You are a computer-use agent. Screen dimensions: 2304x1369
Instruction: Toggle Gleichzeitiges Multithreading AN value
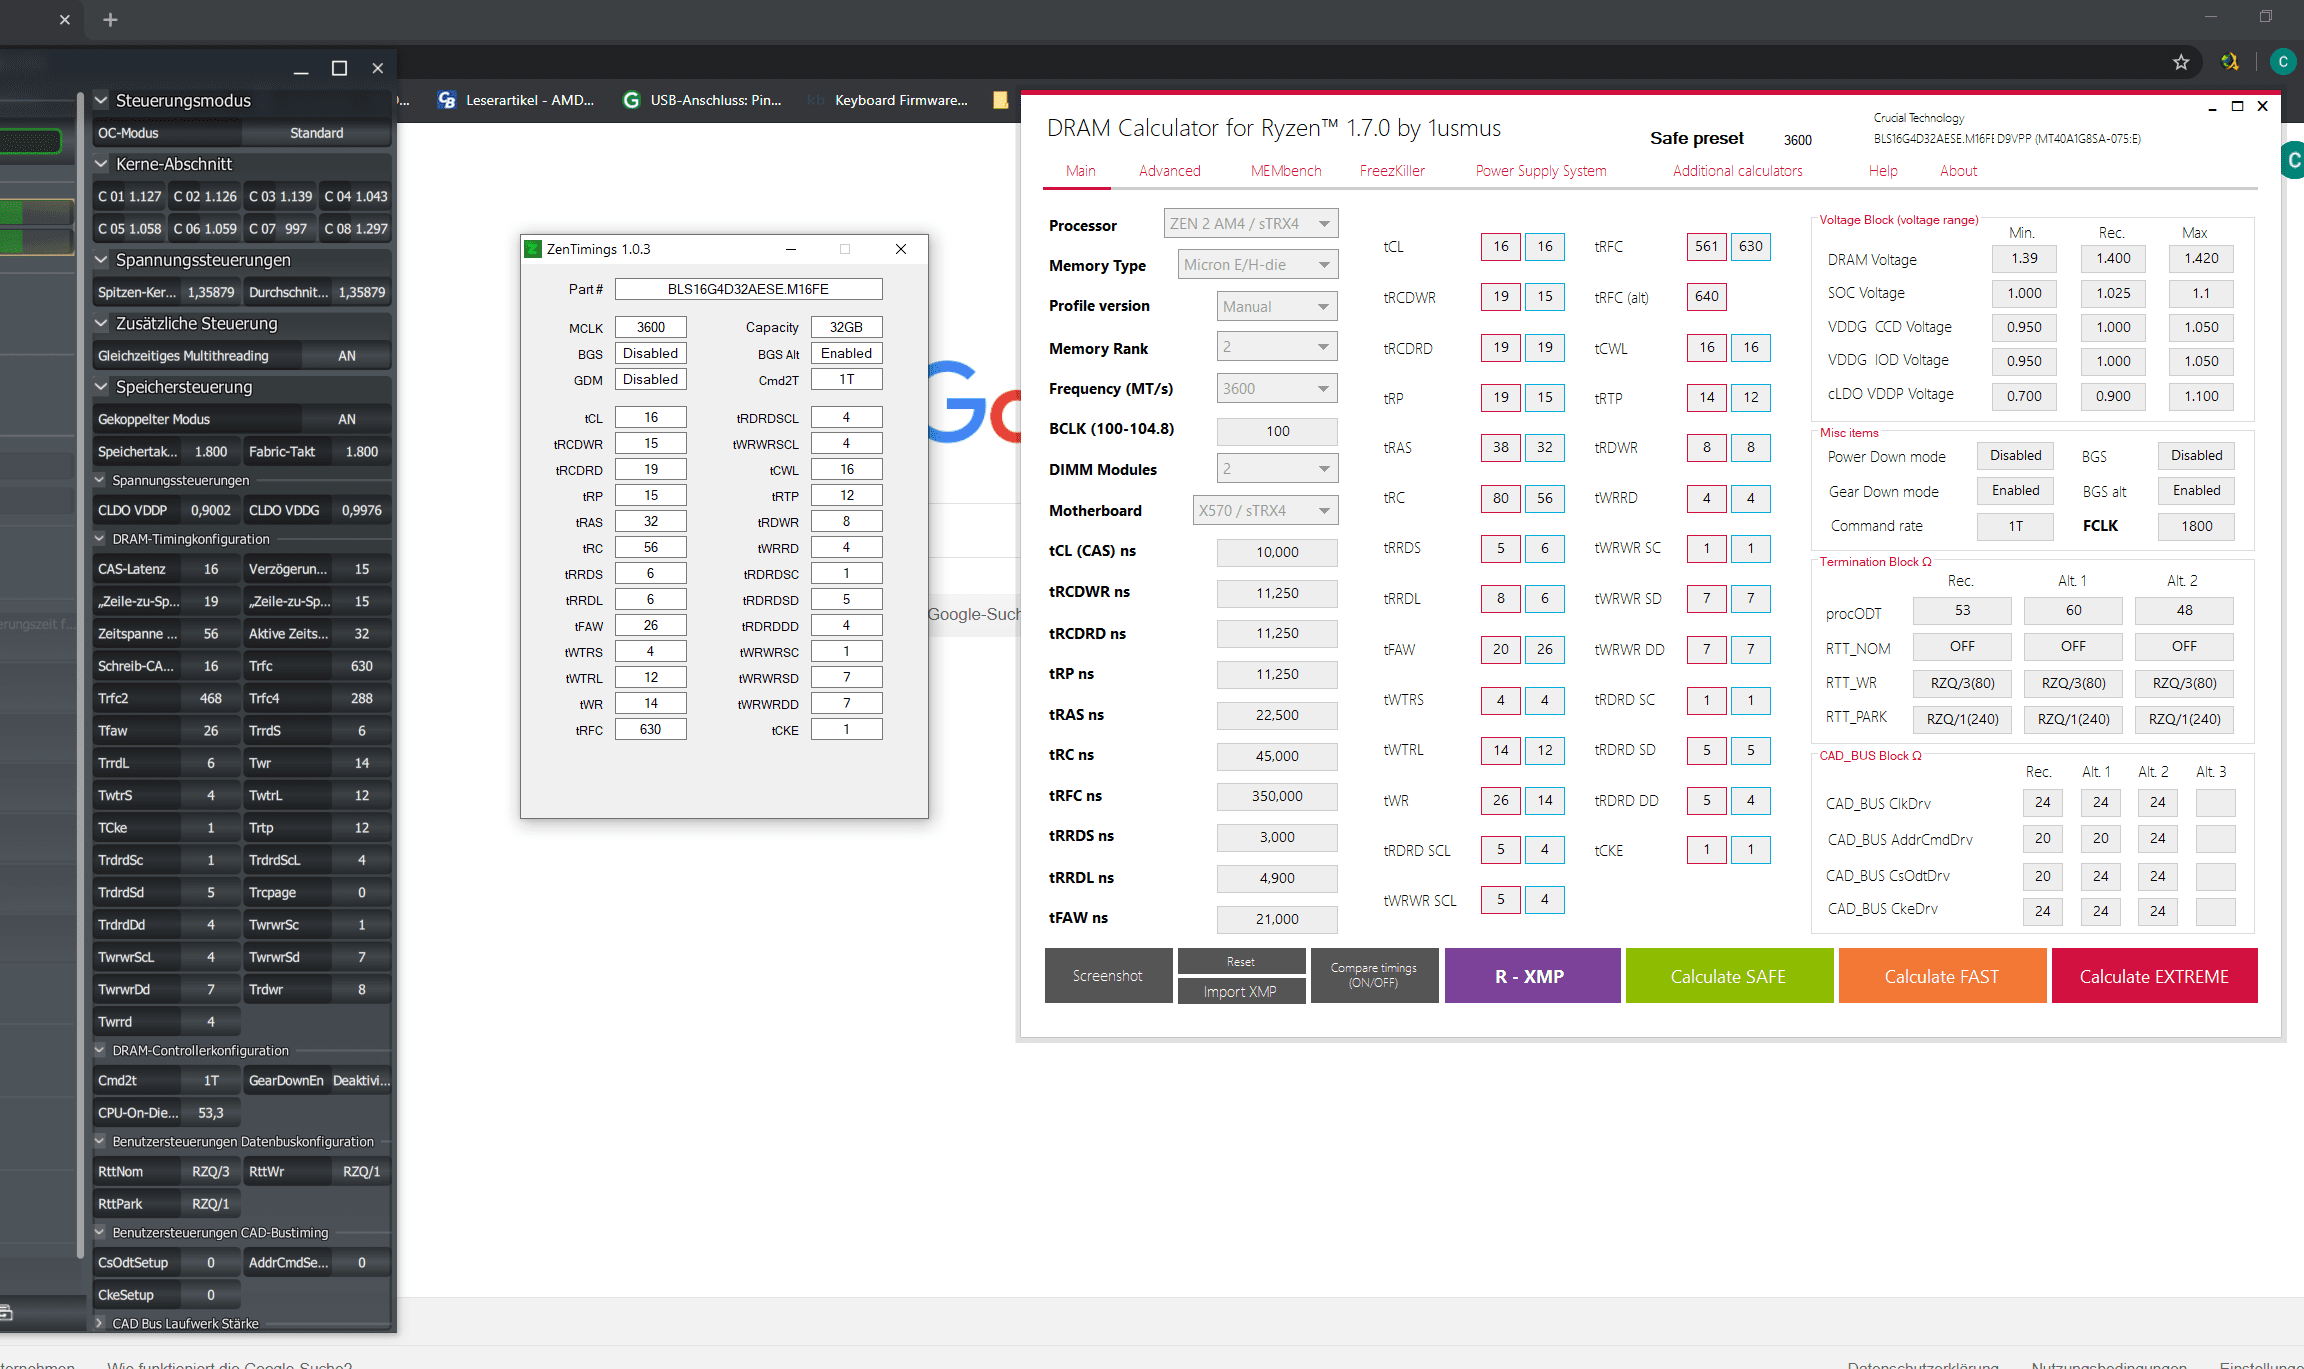click(x=347, y=356)
